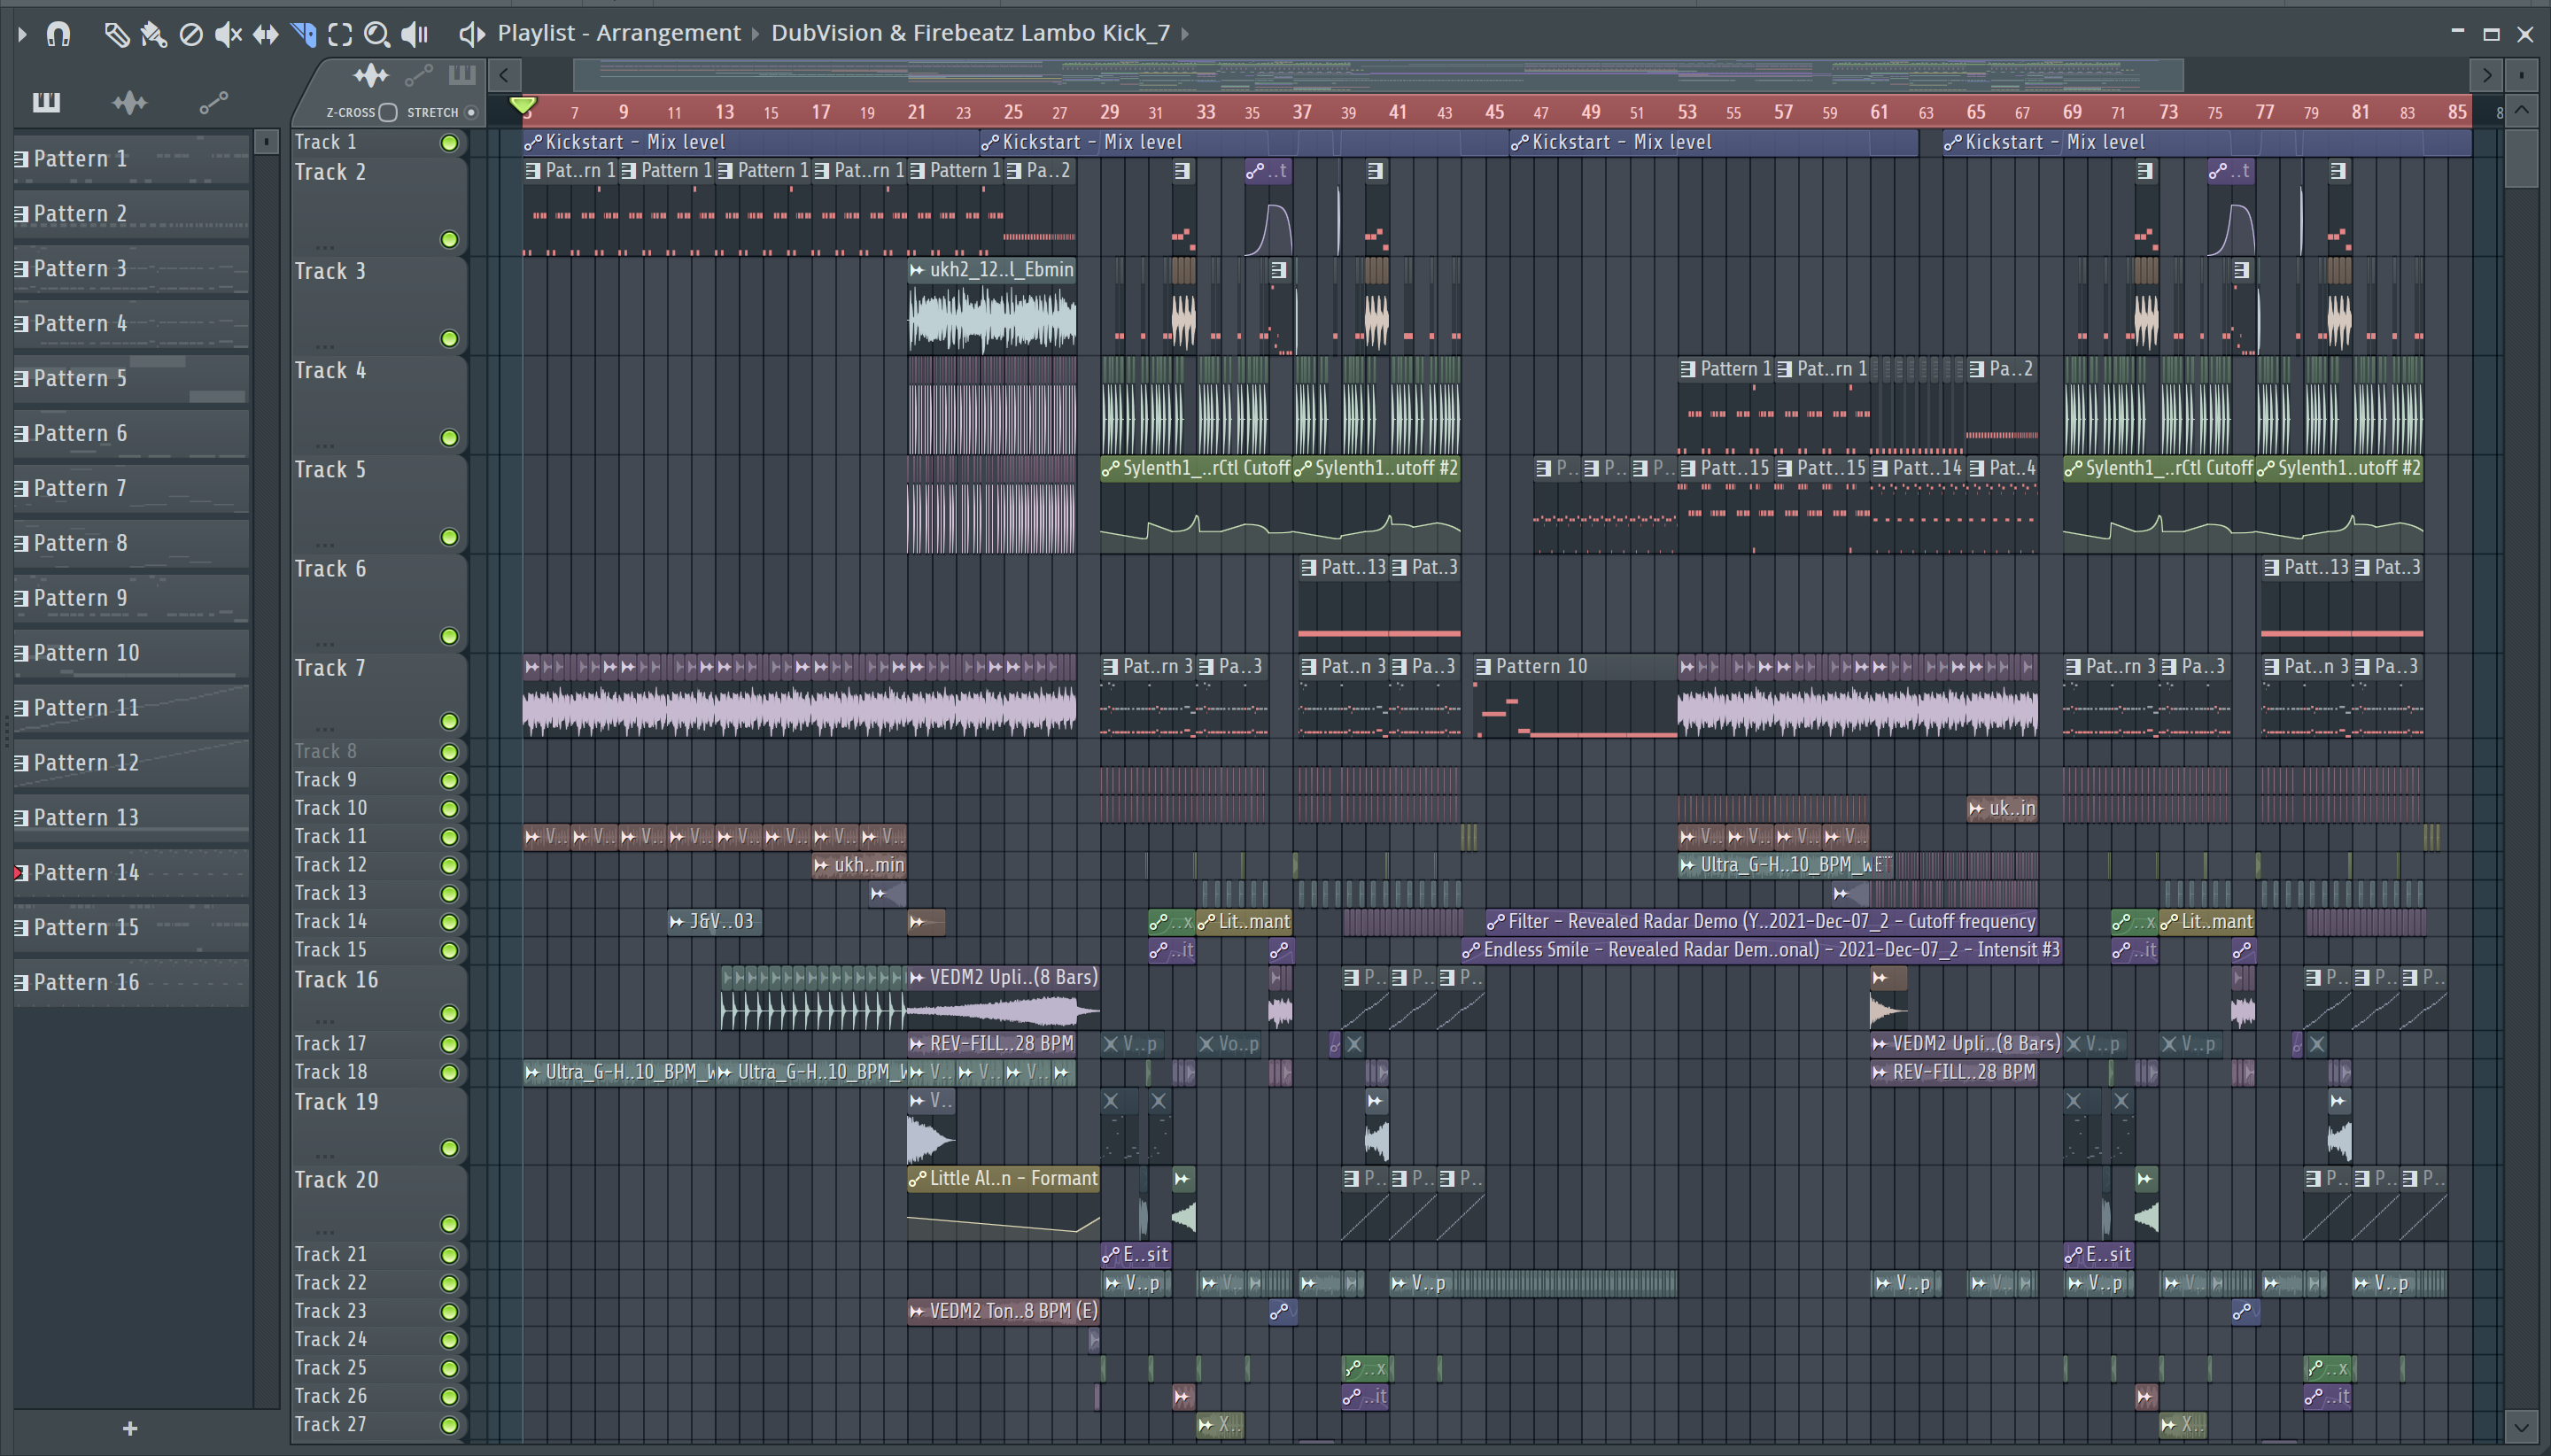Mute Track 12 with its green light
Screen dimensions: 2551x1456
[449, 865]
